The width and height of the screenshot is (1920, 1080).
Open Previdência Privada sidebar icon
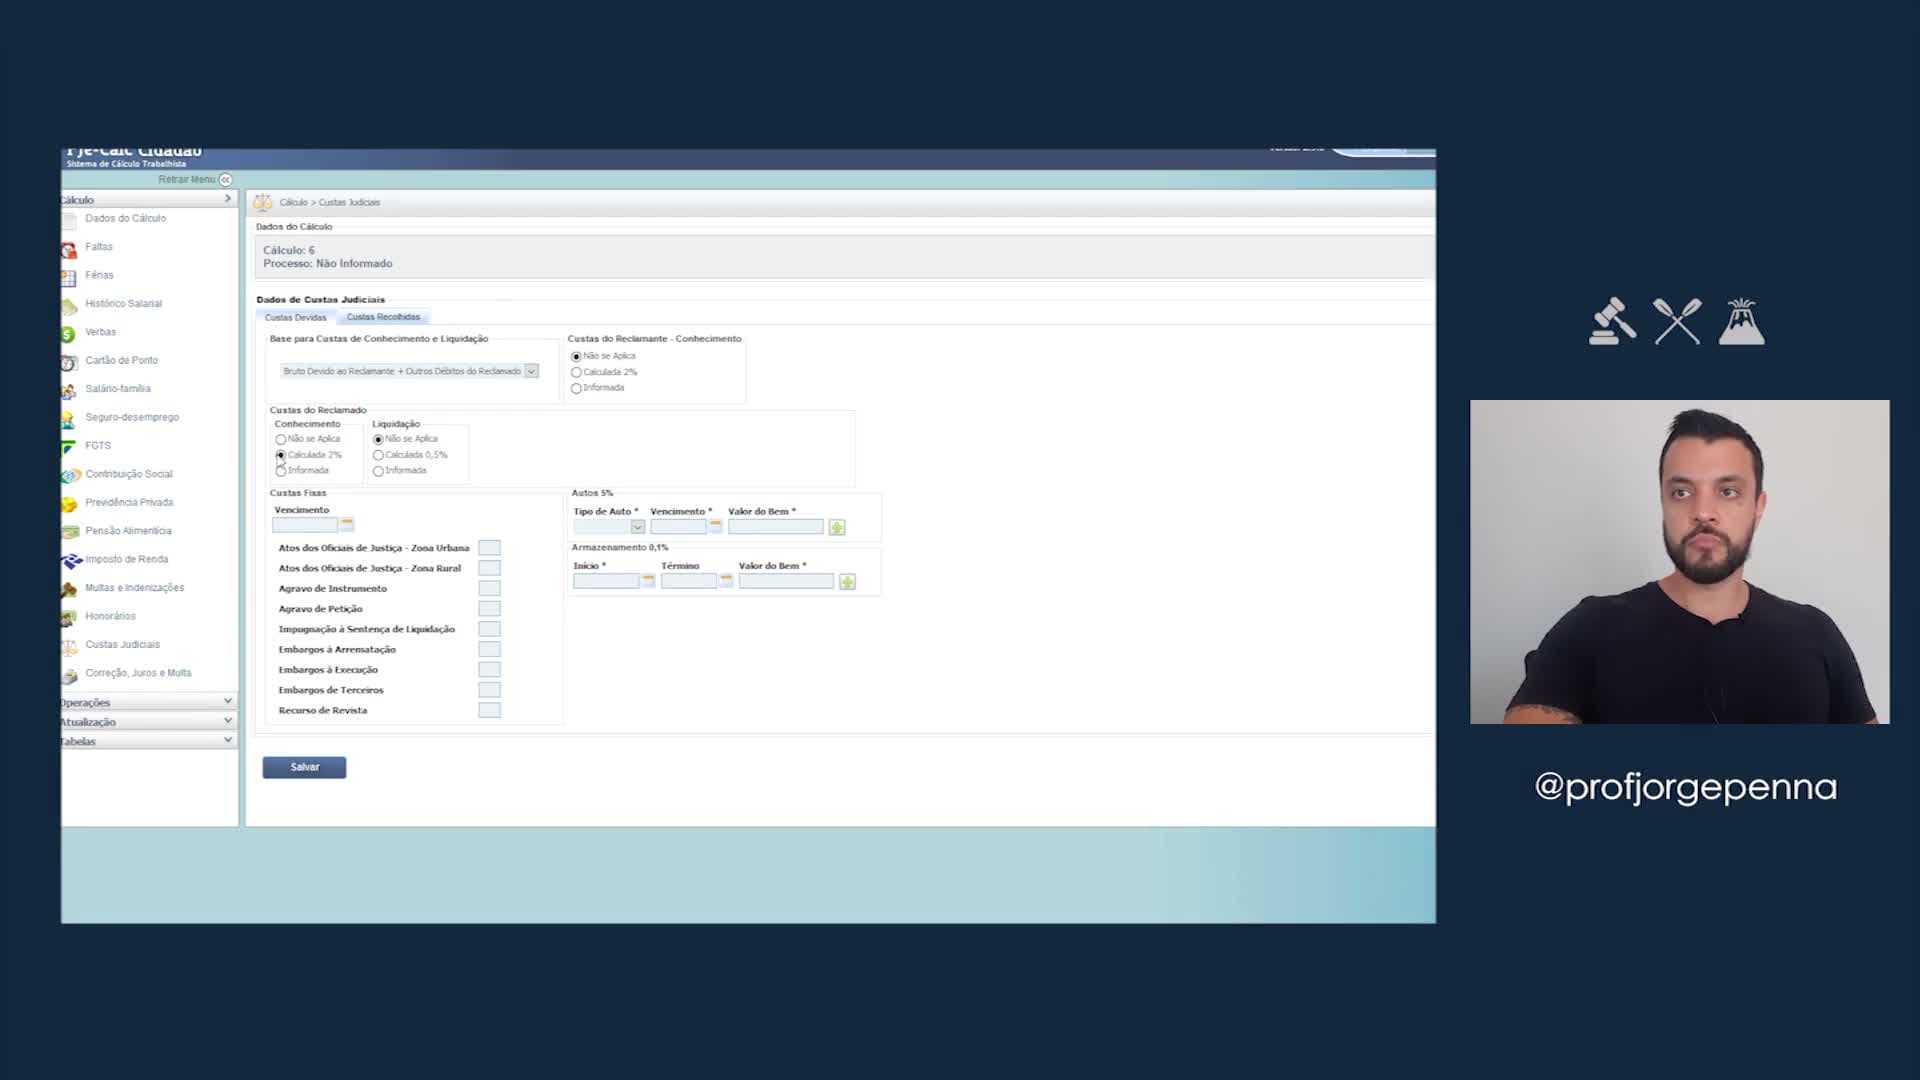[x=69, y=505]
